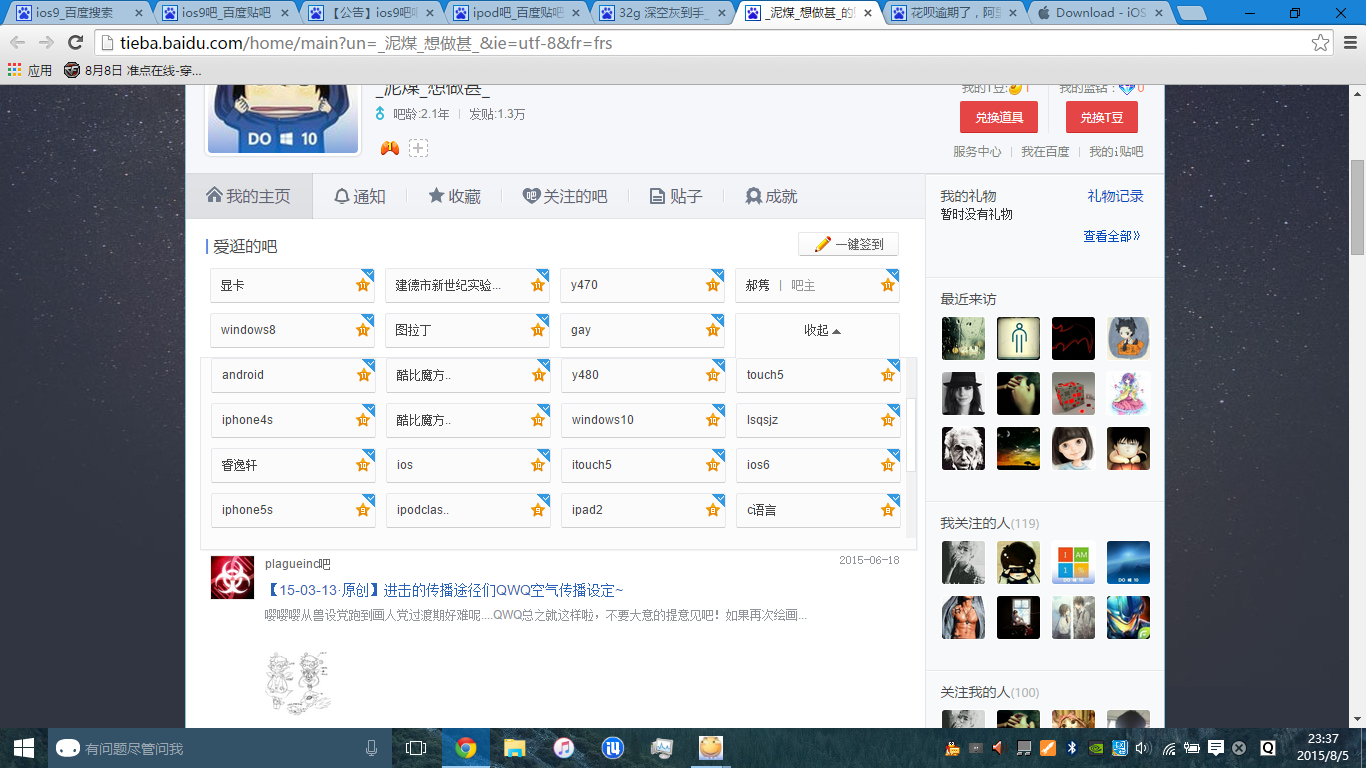Switch to the 关注的吧 tab

pyautogui.click(x=565, y=196)
